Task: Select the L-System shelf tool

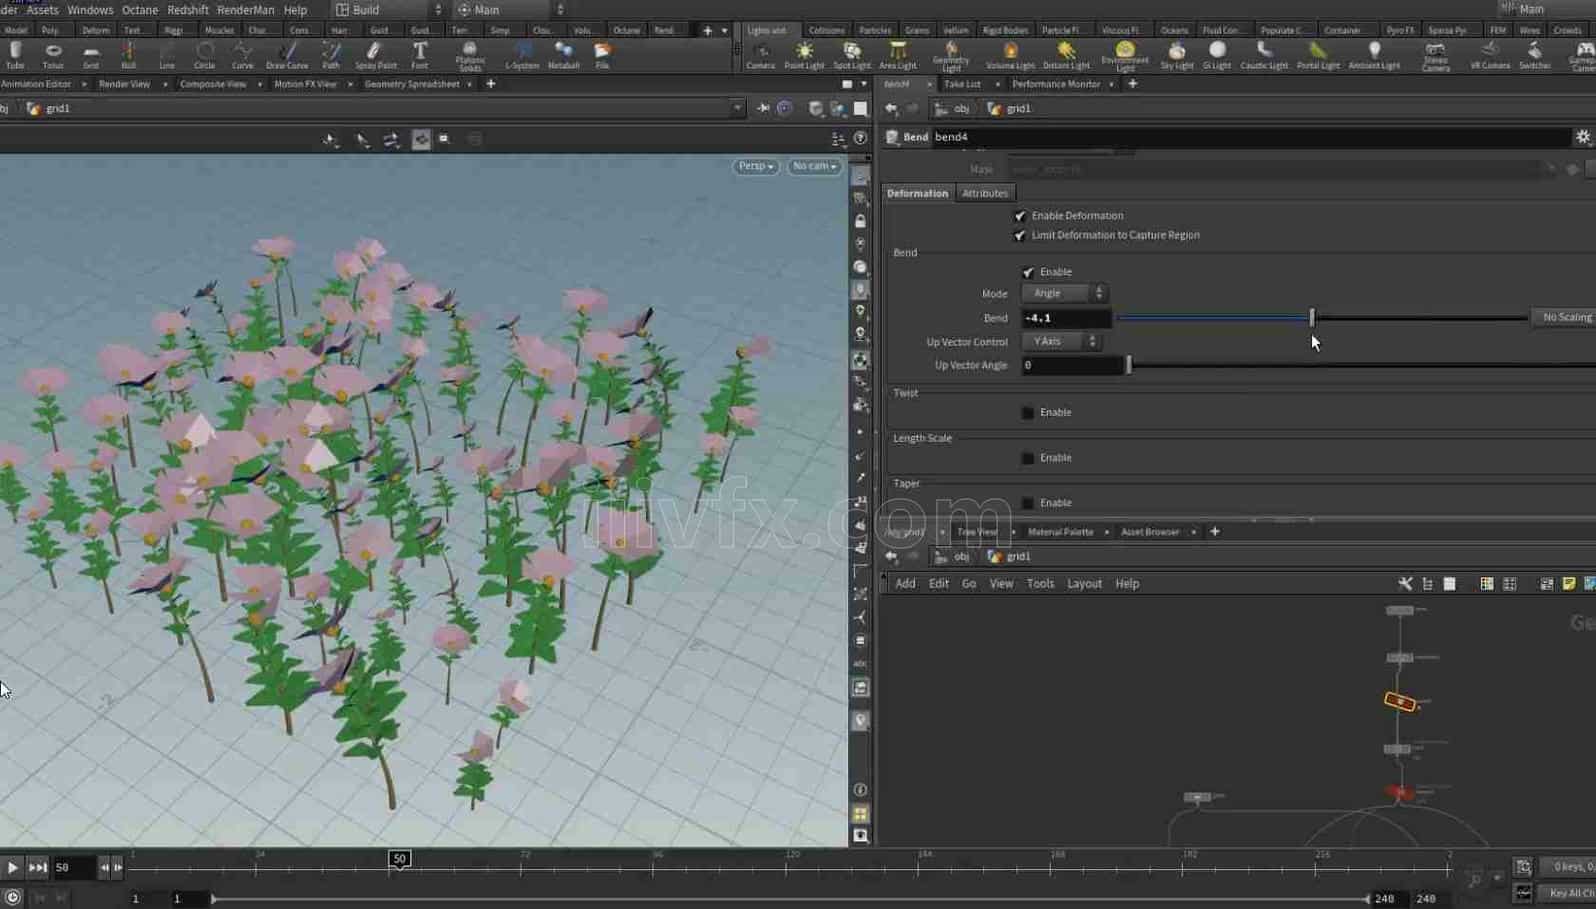Action: click(x=522, y=55)
